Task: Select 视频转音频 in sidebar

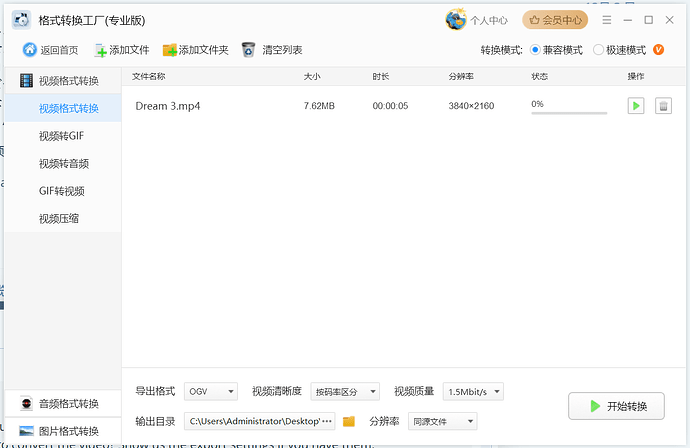Action: (63, 164)
